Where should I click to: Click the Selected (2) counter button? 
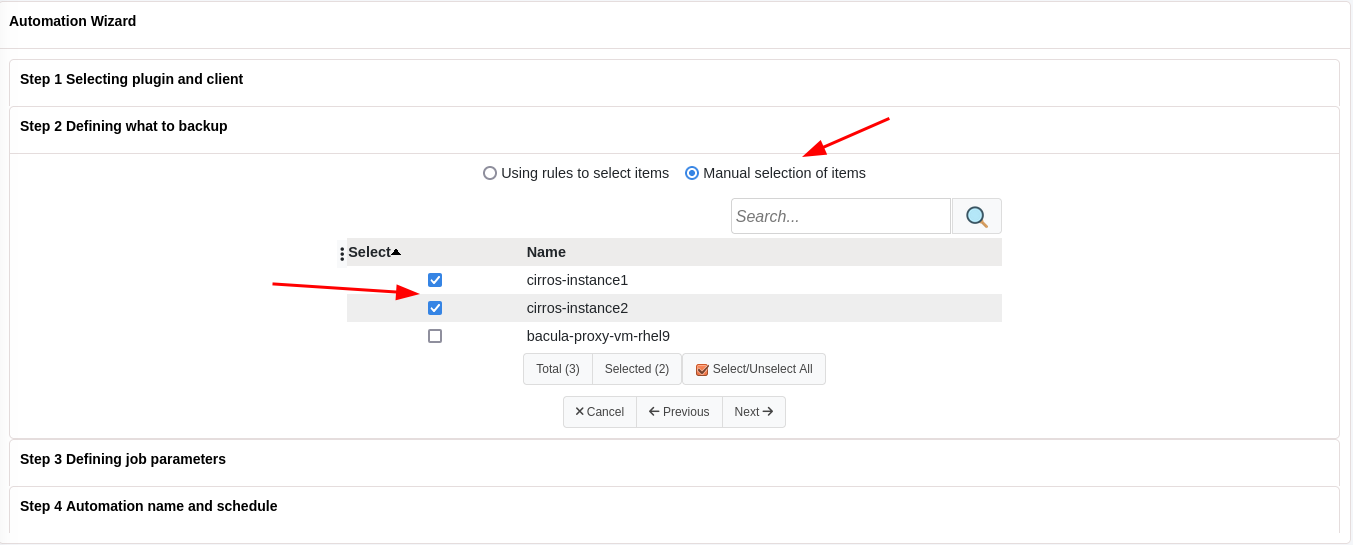pos(637,369)
